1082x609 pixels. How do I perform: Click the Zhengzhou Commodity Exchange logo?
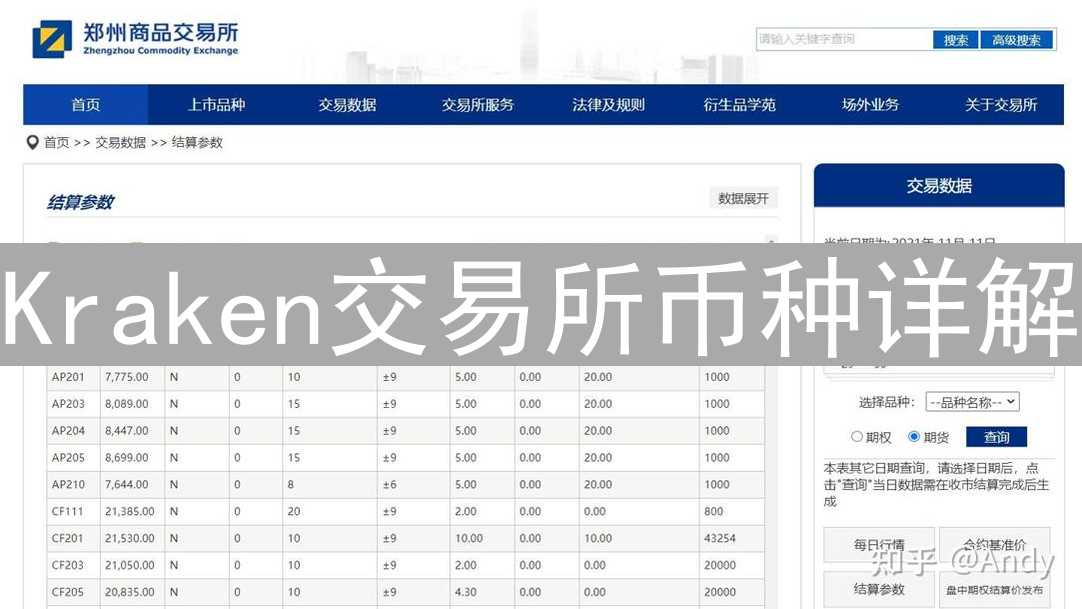pos(135,39)
